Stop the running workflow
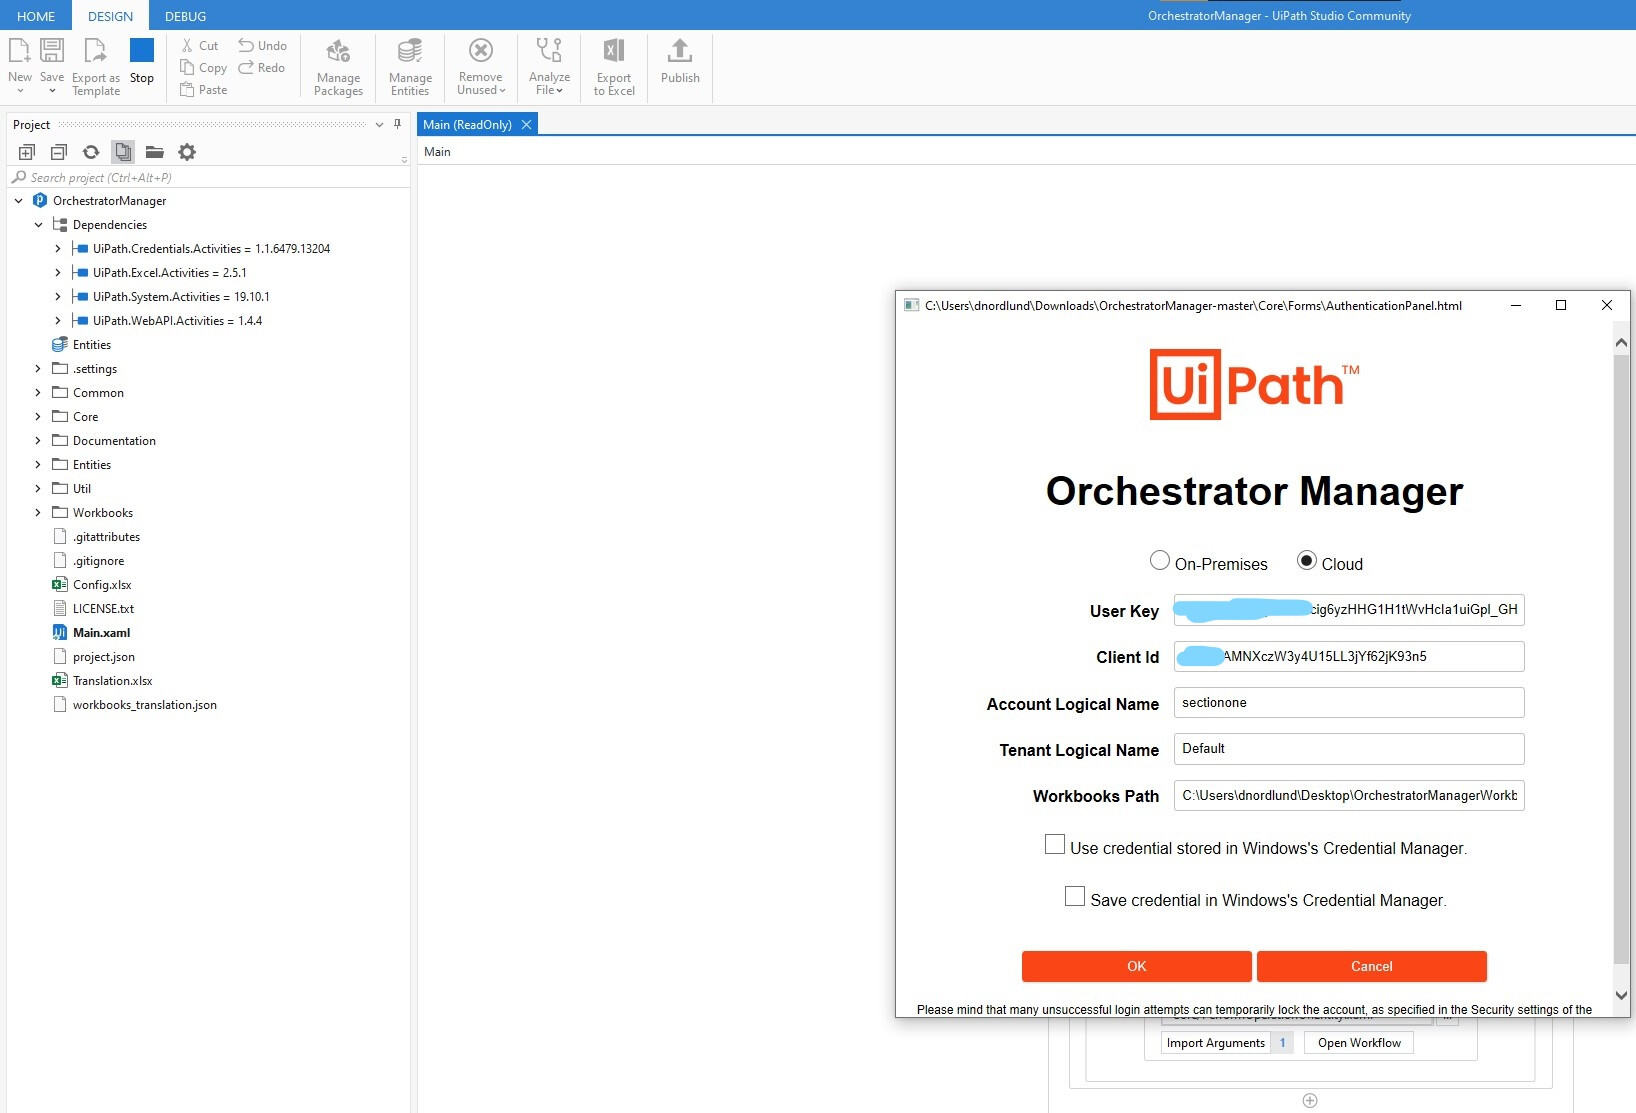 pos(142,60)
